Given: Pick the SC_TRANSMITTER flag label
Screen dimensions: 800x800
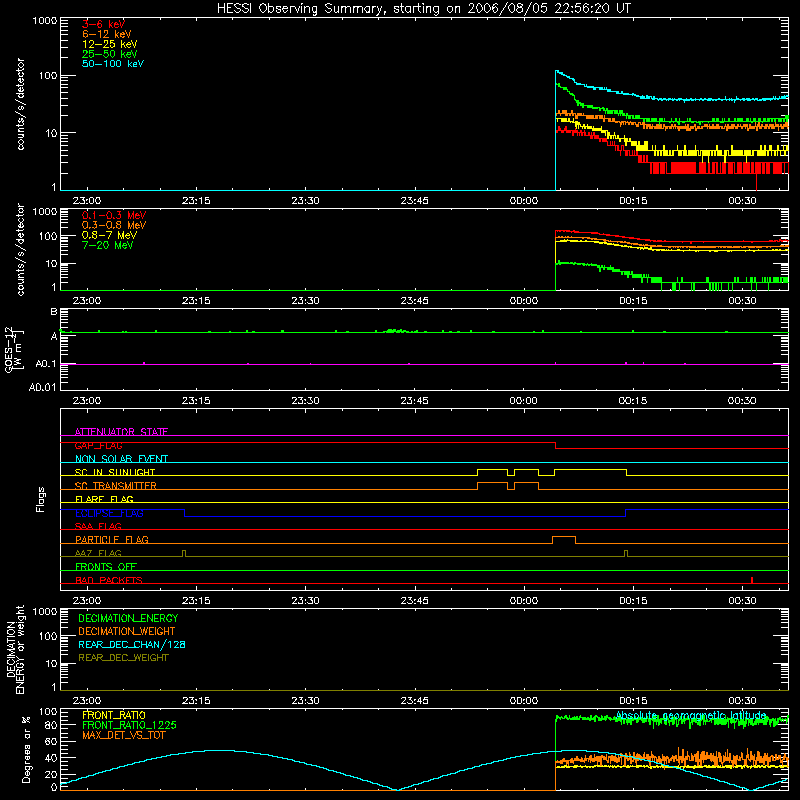Looking at the screenshot, I should pyautogui.click(x=115, y=486).
